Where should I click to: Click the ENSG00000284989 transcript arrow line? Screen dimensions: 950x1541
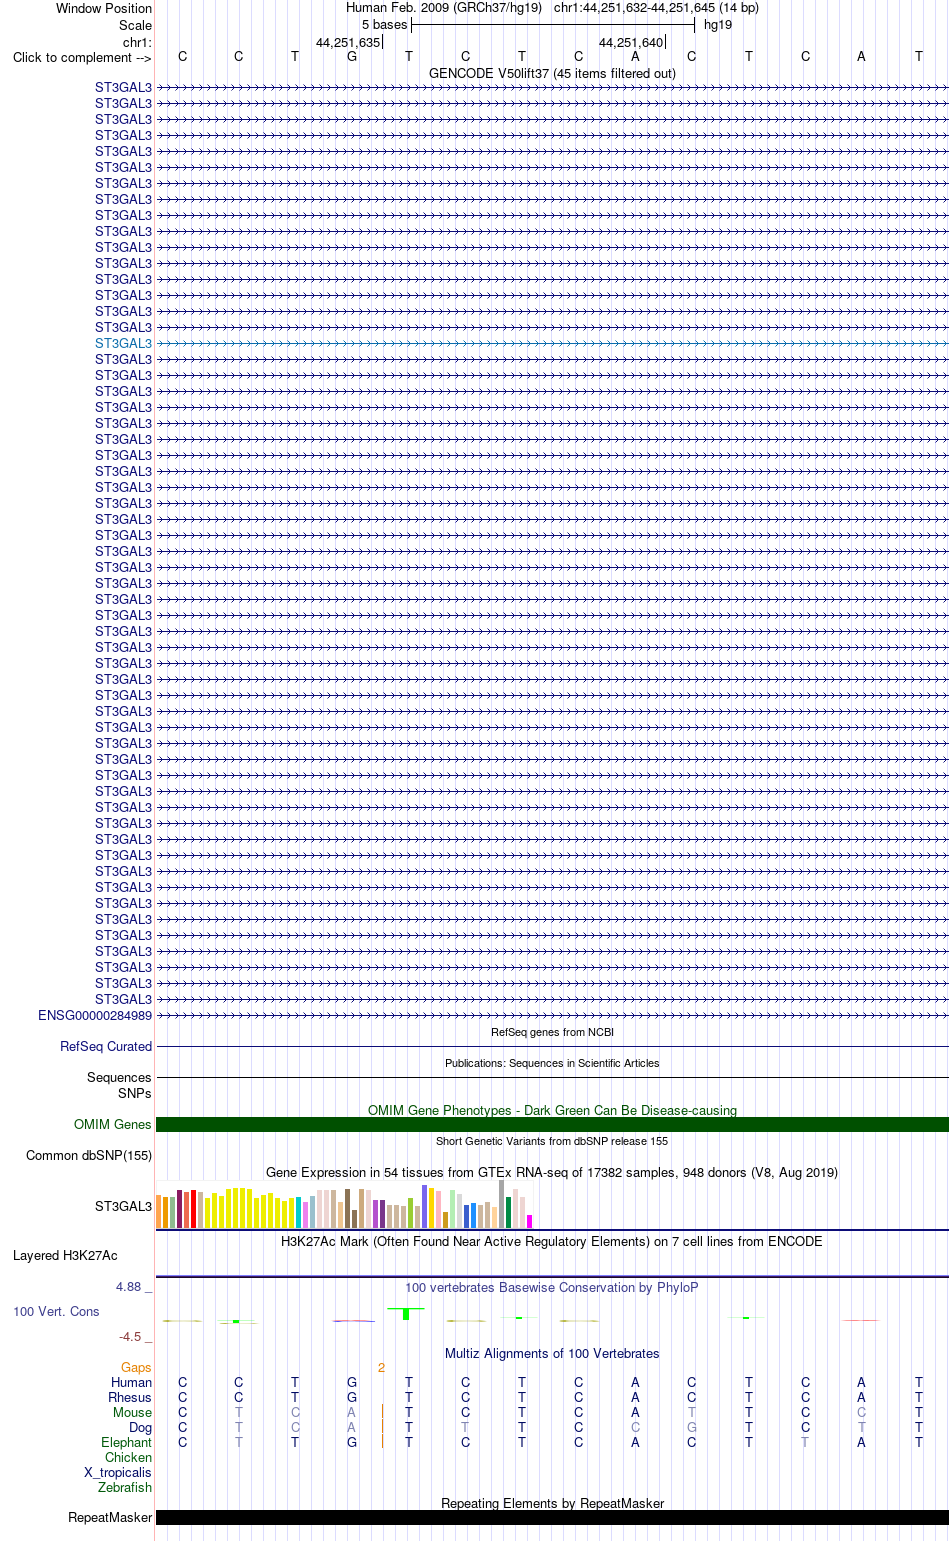pyautogui.click(x=552, y=1015)
